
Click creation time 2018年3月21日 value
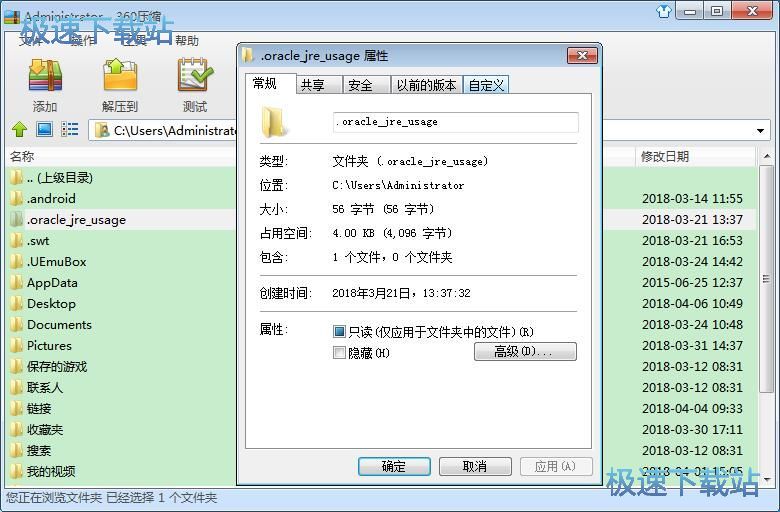401,293
